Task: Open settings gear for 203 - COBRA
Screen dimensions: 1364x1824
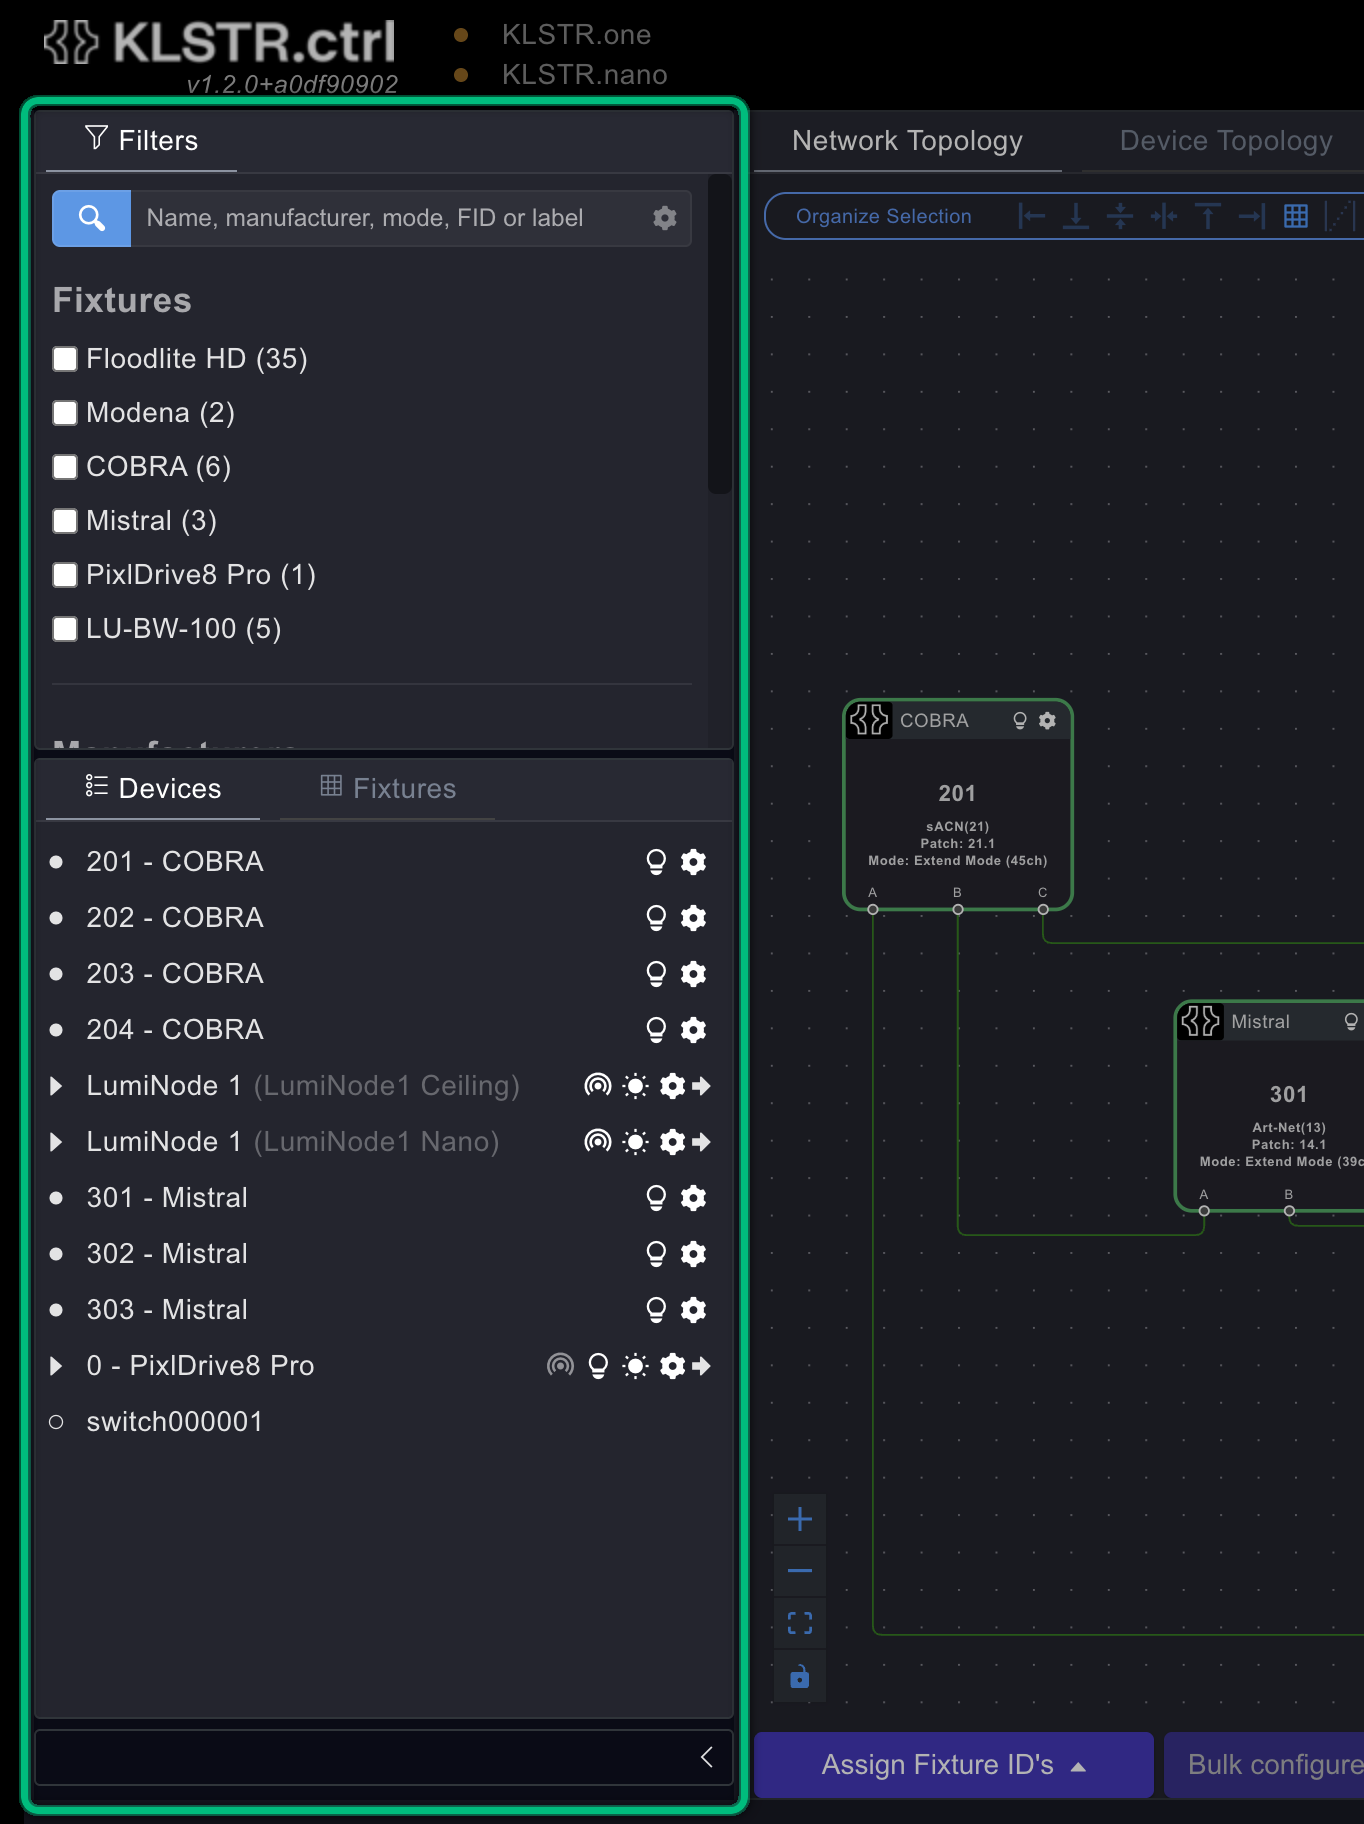Action: pyautogui.click(x=693, y=974)
